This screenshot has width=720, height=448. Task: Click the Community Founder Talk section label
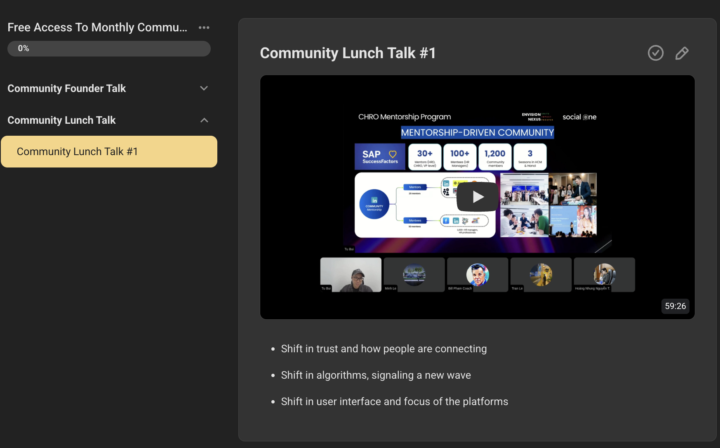(67, 89)
